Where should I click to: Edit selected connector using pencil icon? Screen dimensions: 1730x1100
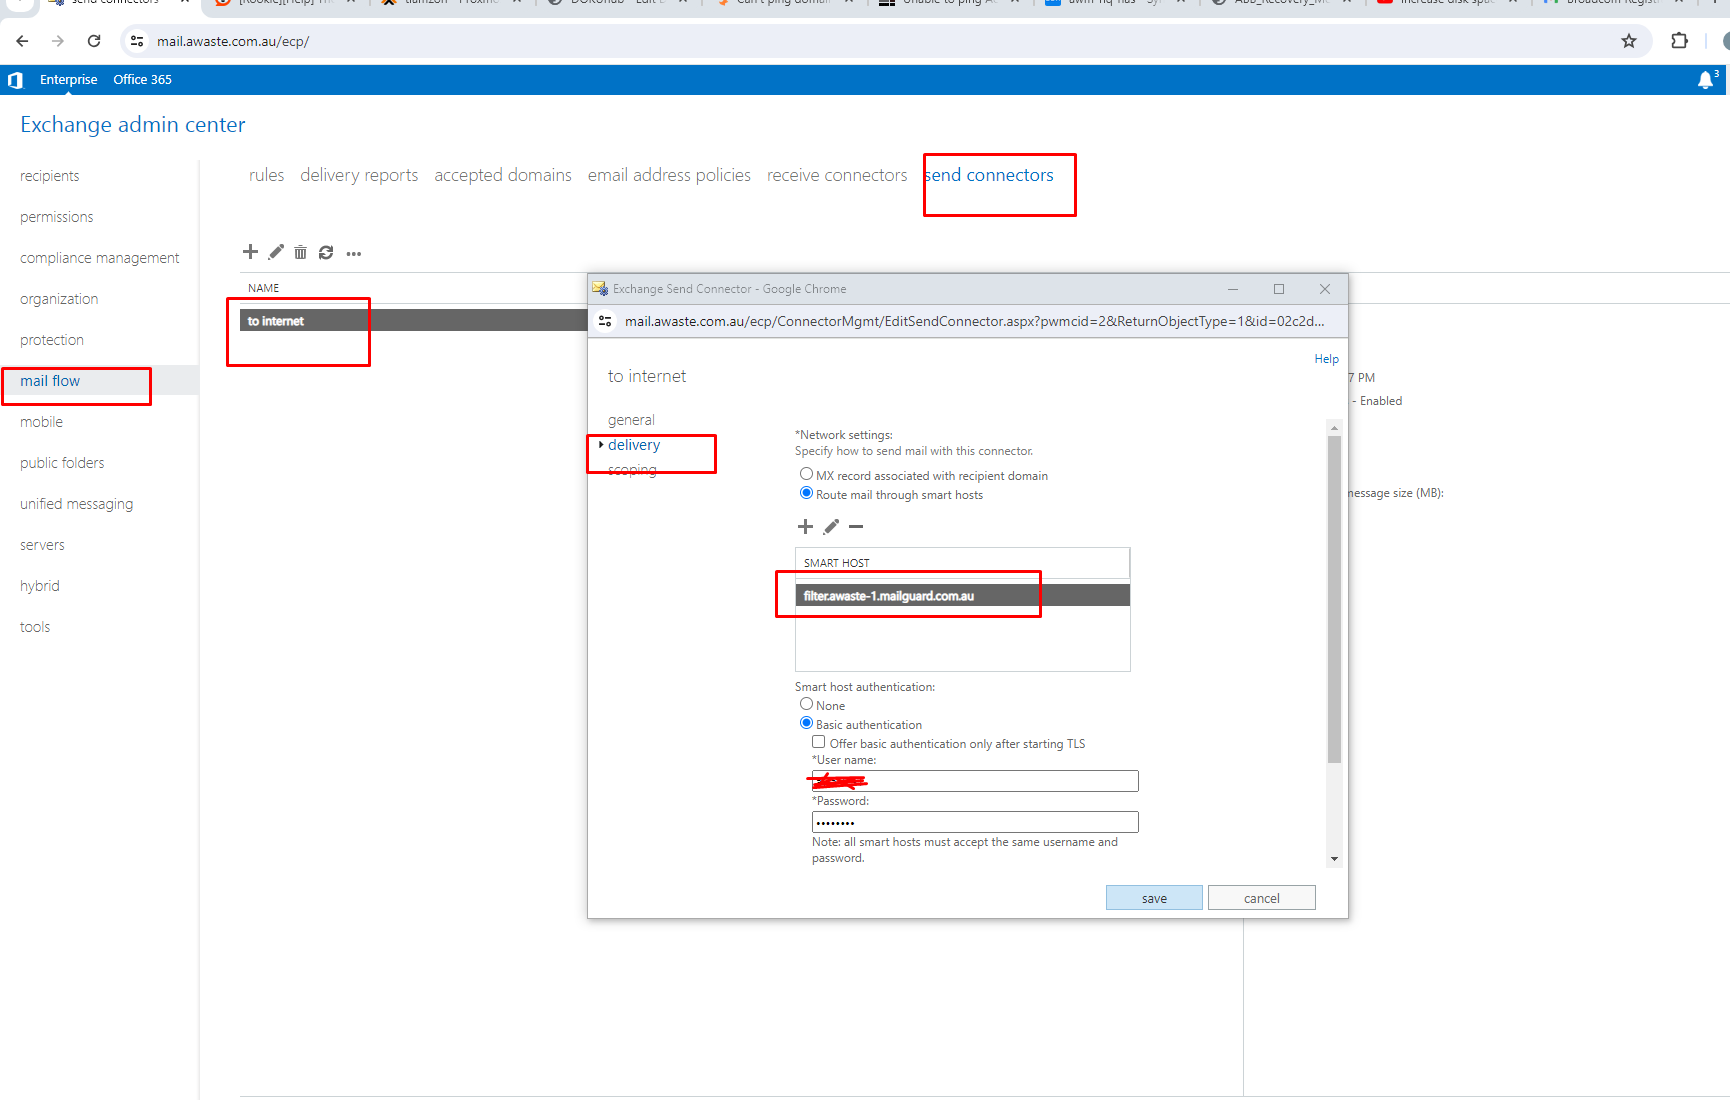[x=276, y=252]
